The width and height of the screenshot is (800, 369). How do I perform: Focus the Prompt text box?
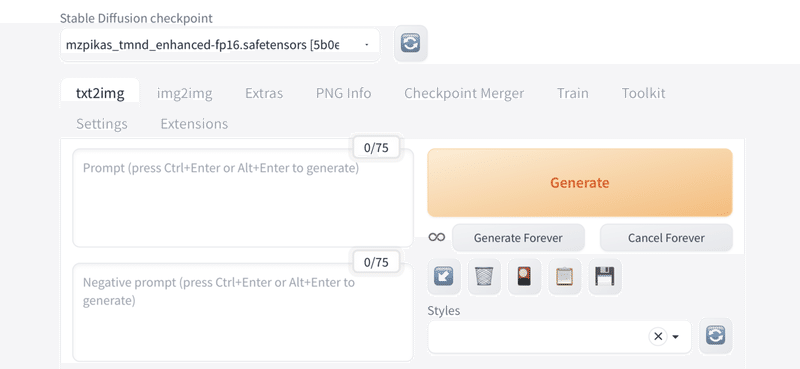(x=243, y=198)
